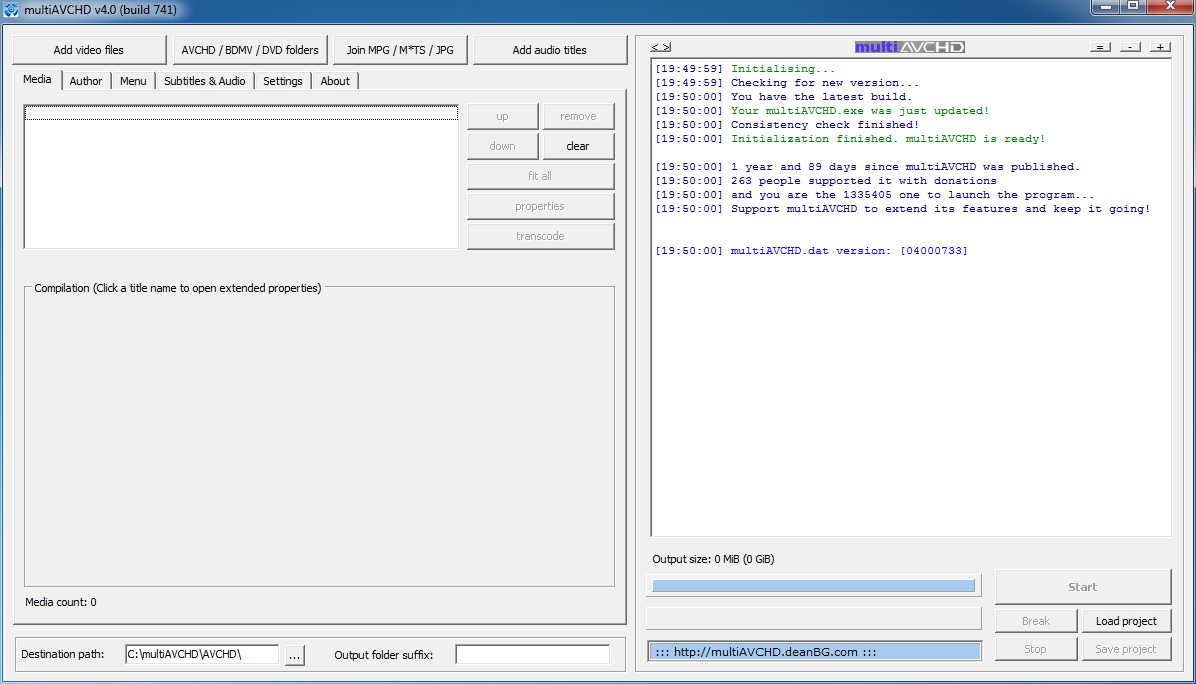Open the Media tab
Viewport: 1196px width, 684px height.
tap(37, 79)
